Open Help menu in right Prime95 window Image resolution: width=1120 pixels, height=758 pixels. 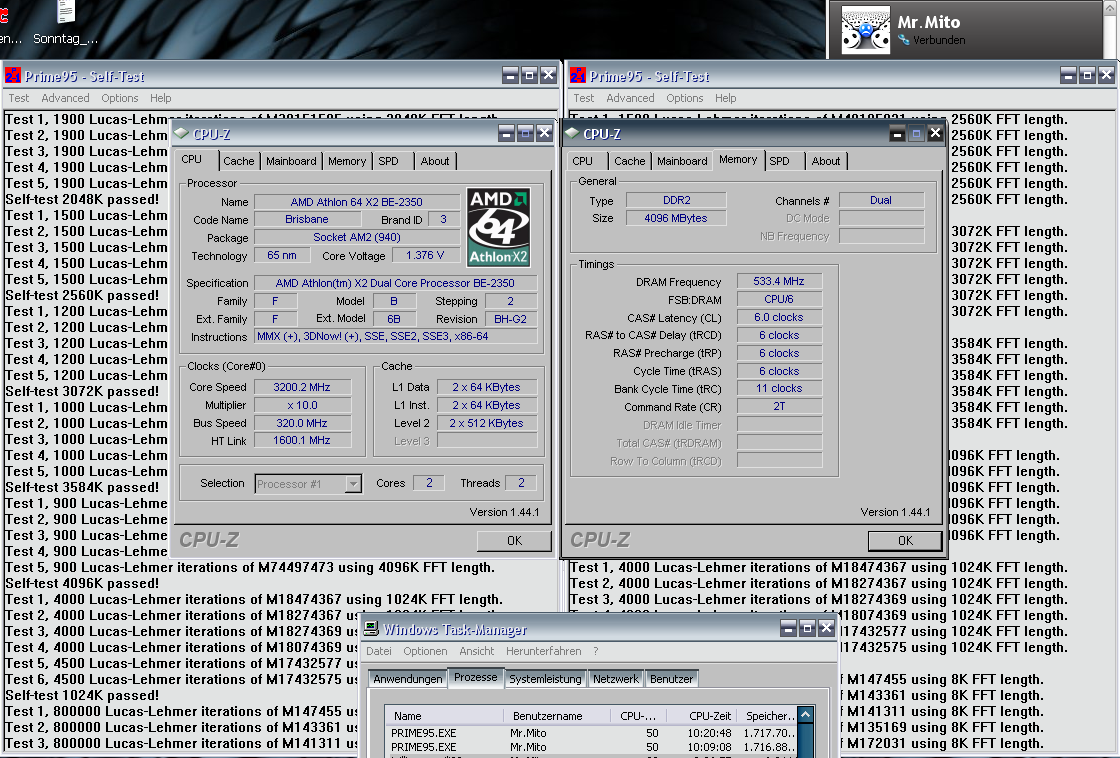point(726,98)
